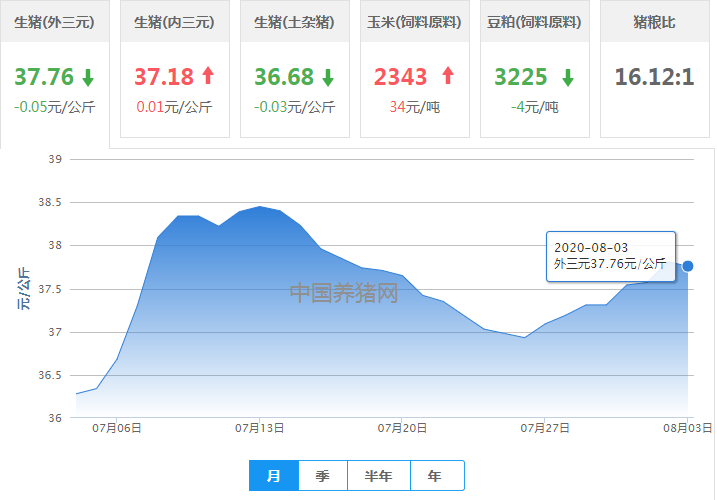
Task: Click the blue data point at 08月03日
Action: tap(687, 266)
